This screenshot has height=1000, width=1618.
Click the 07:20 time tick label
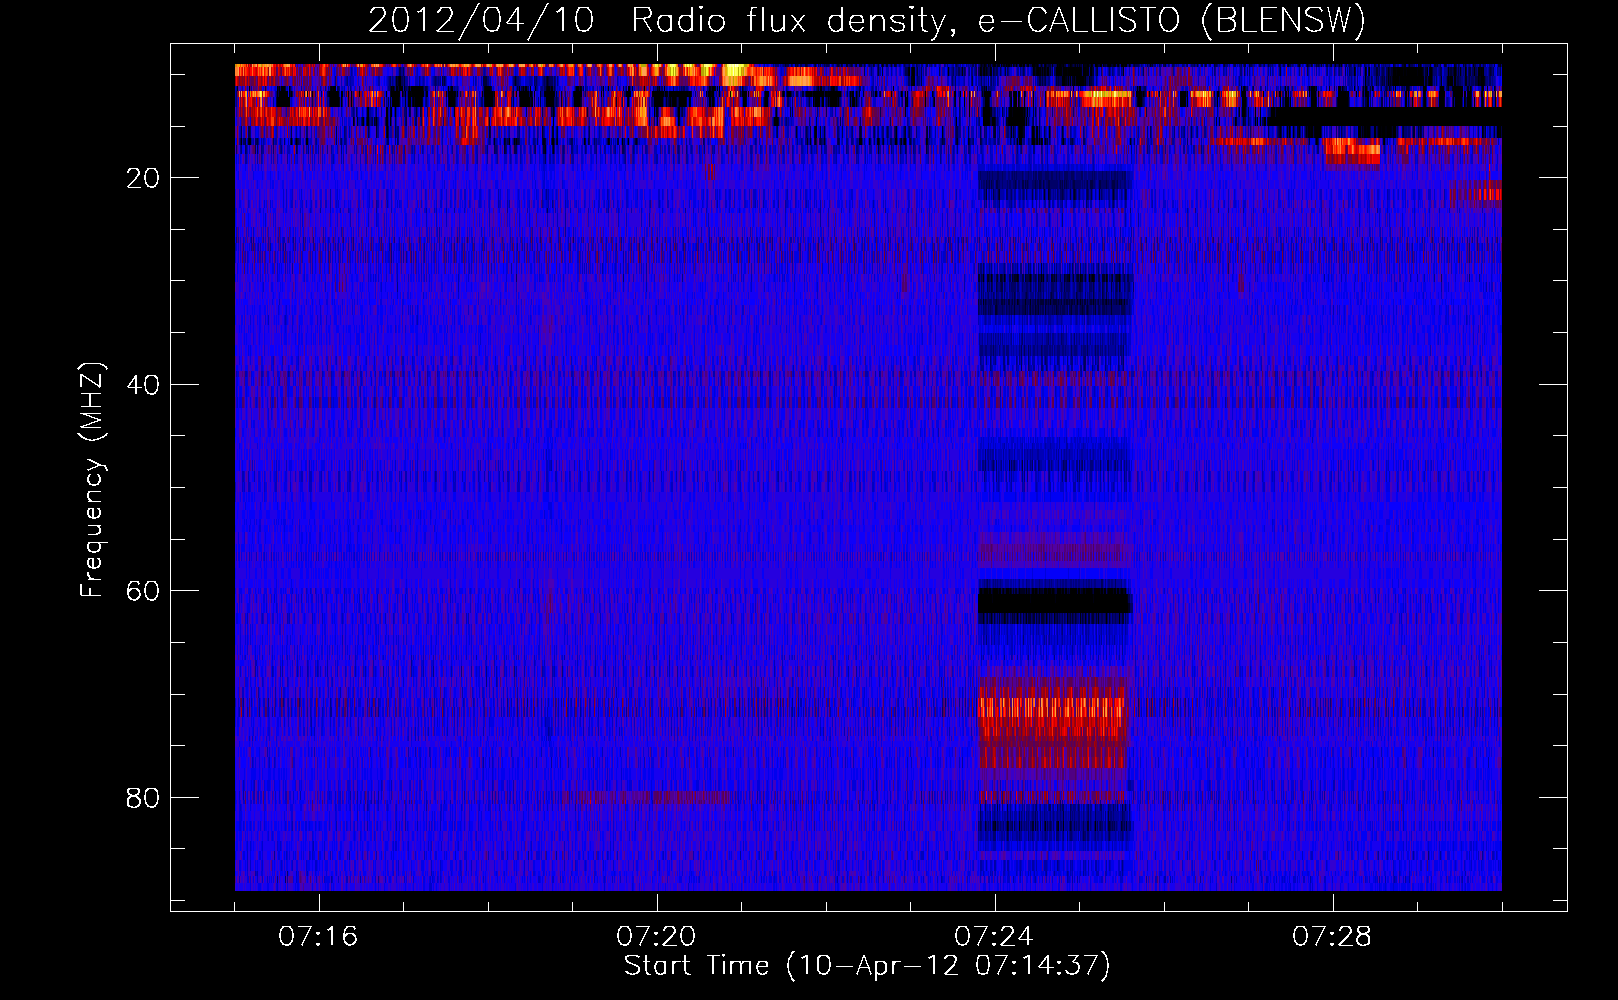click(656, 937)
